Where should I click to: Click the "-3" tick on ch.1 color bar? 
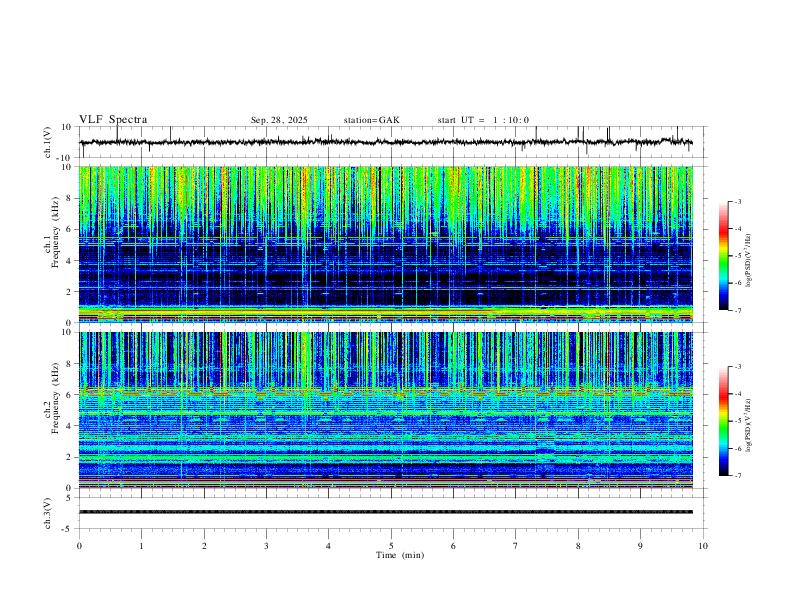(x=738, y=201)
